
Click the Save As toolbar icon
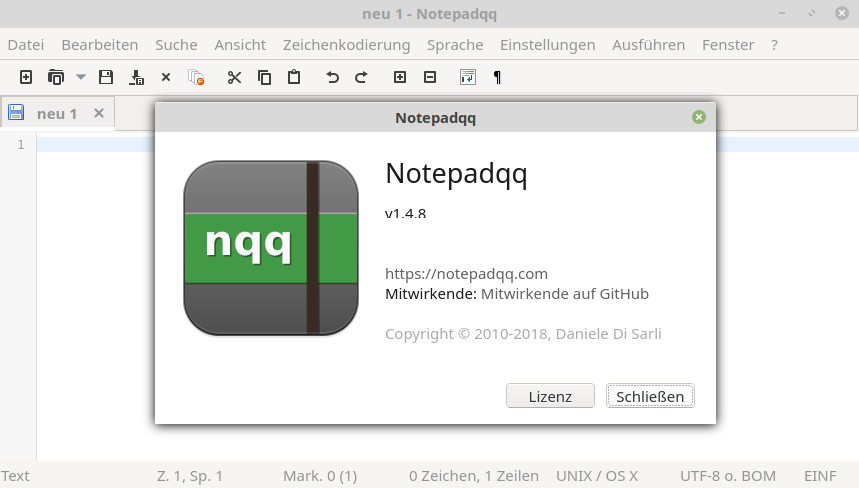[x=136, y=77]
